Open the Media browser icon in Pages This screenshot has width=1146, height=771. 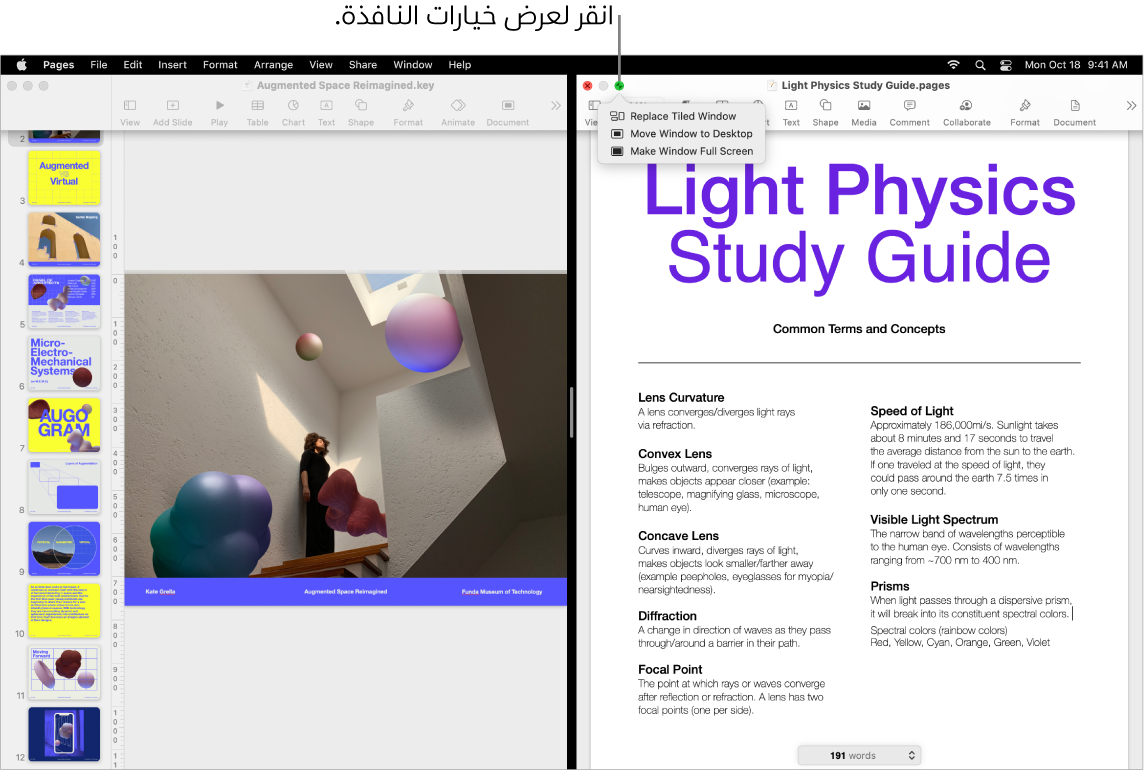[863, 108]
